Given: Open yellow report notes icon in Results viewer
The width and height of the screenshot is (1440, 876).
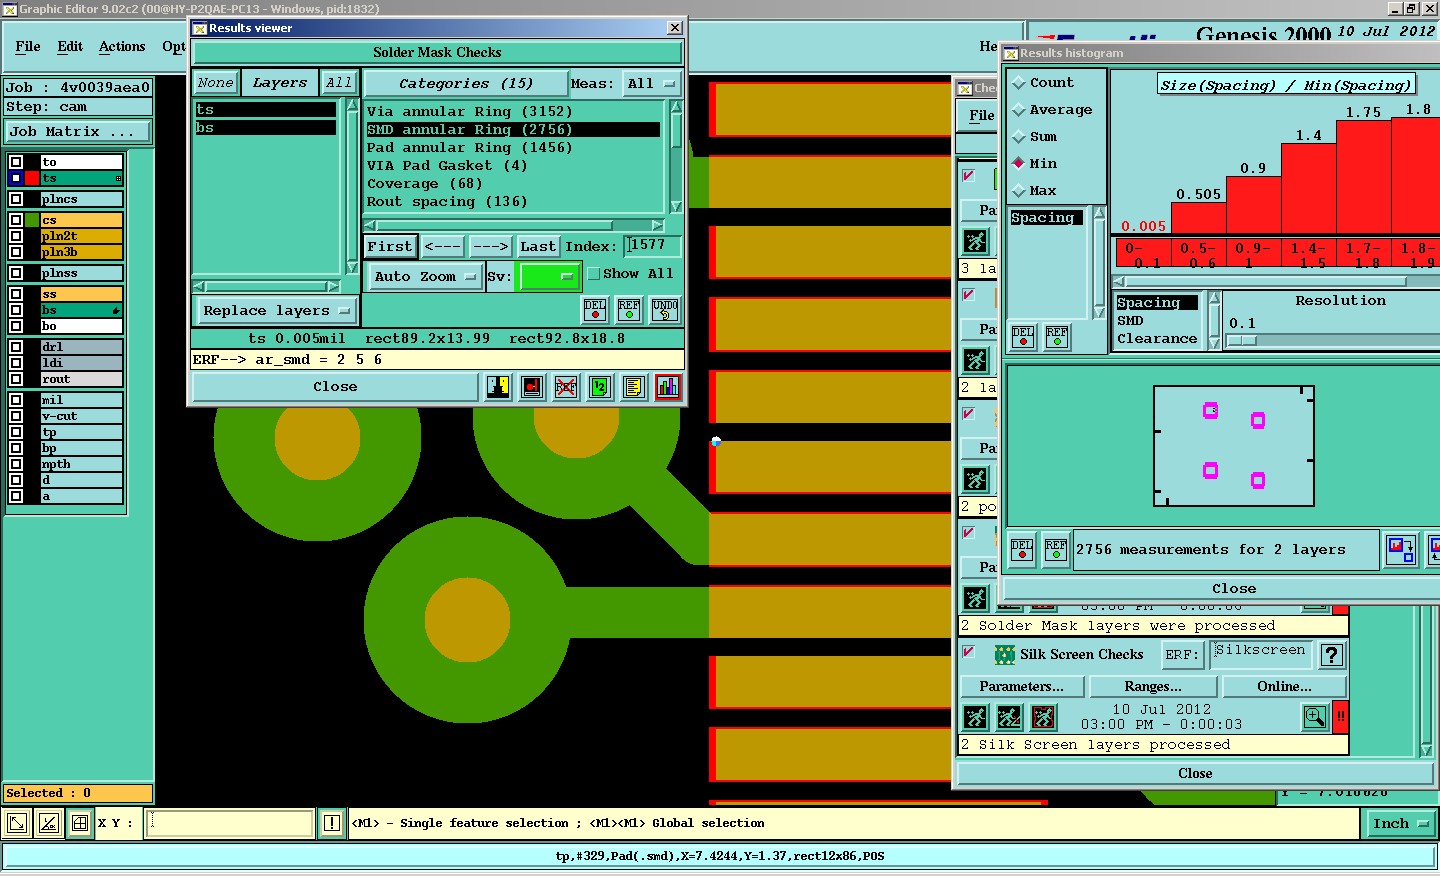Looking at the screenshot, I should tap(634, 387).
